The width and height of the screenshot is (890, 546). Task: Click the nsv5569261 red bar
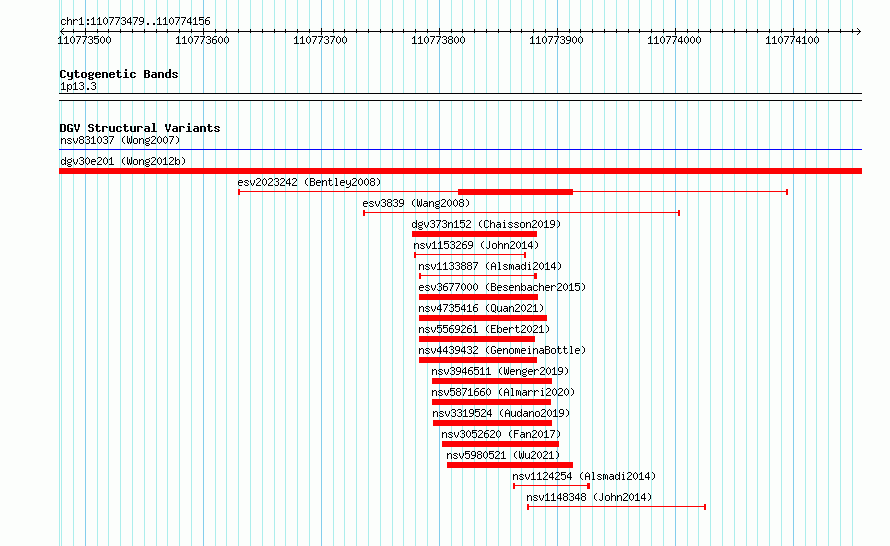tap(477, 339)
